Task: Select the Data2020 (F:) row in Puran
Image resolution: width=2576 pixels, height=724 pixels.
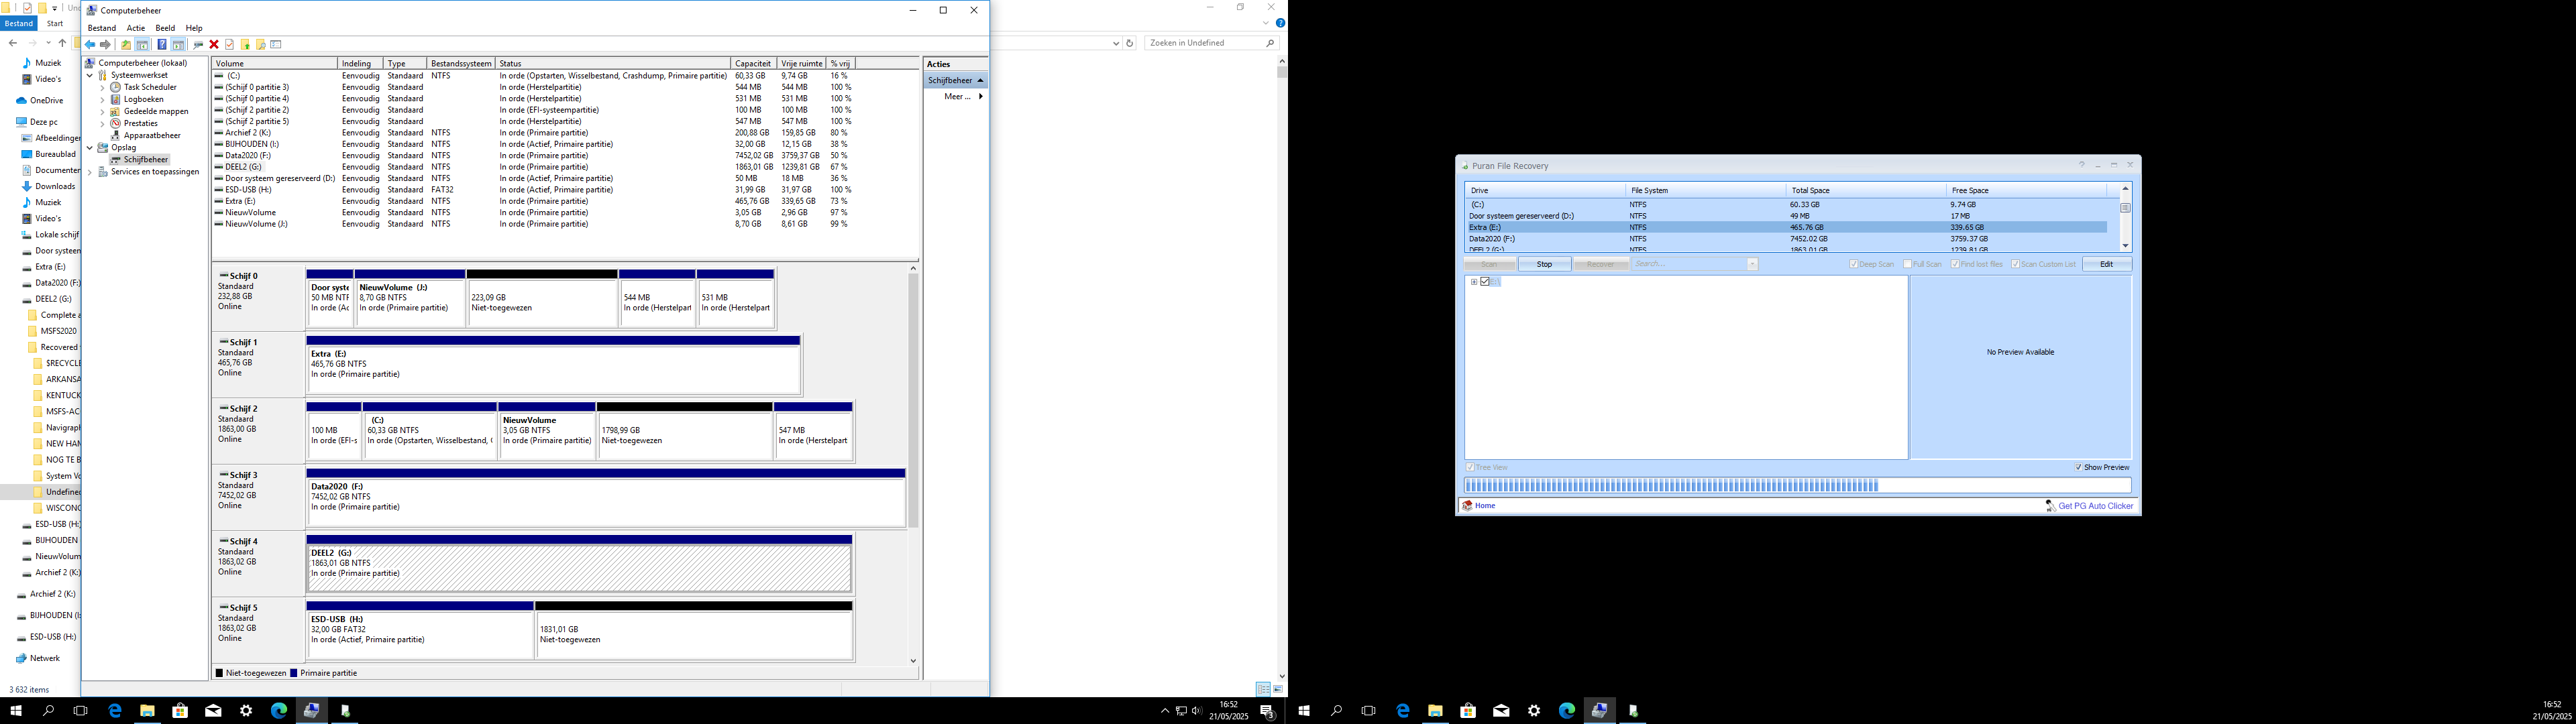Action: (1786, 239)
